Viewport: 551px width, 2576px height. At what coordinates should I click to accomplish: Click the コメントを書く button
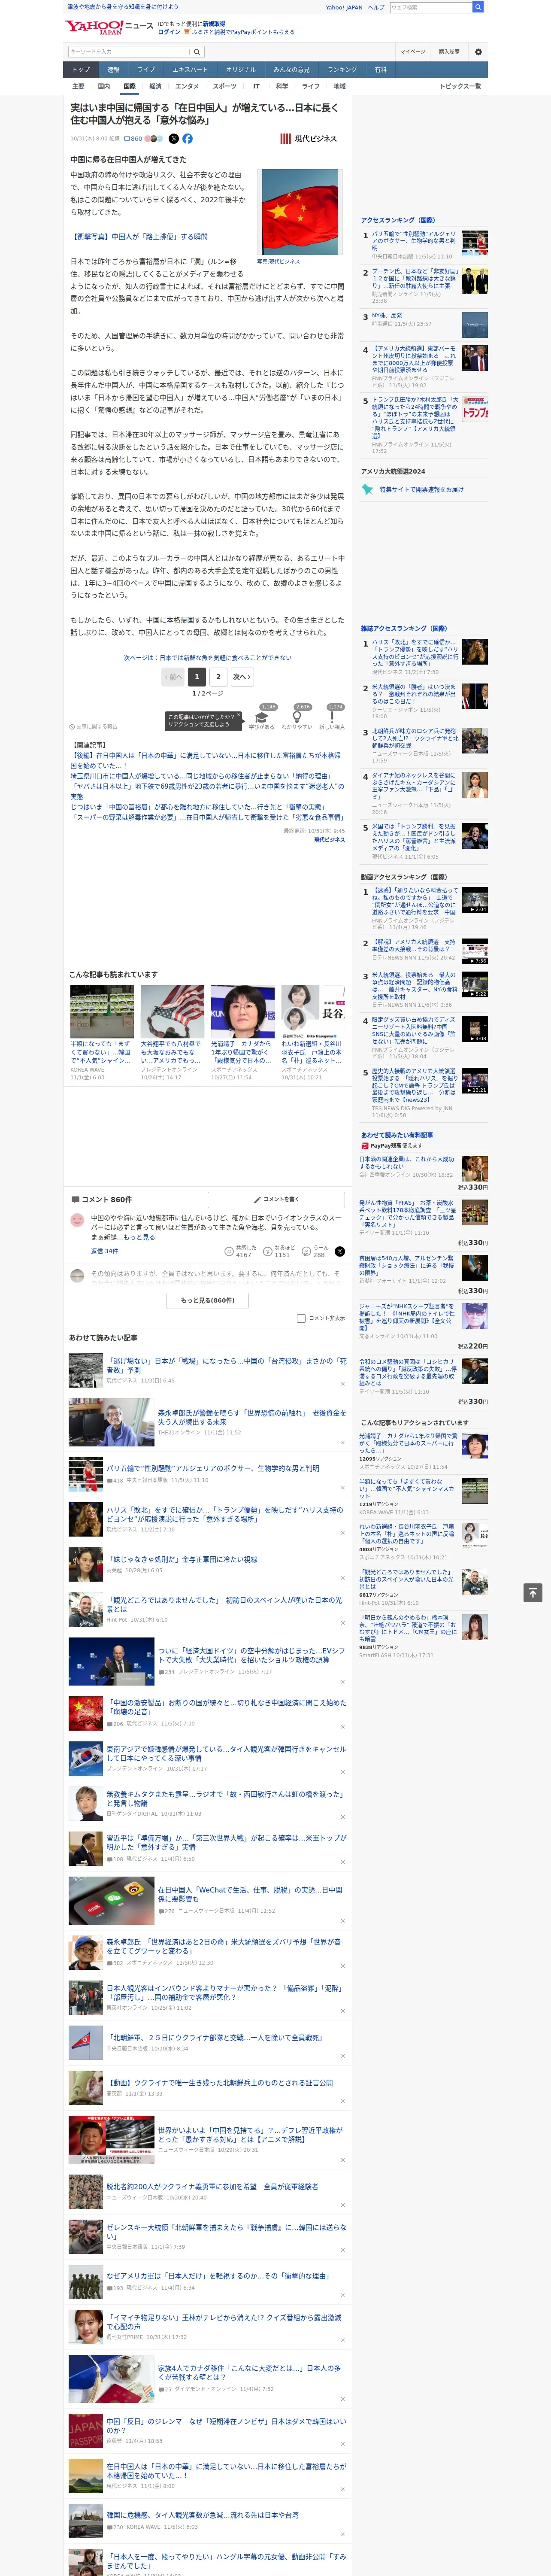(277, 1199)
